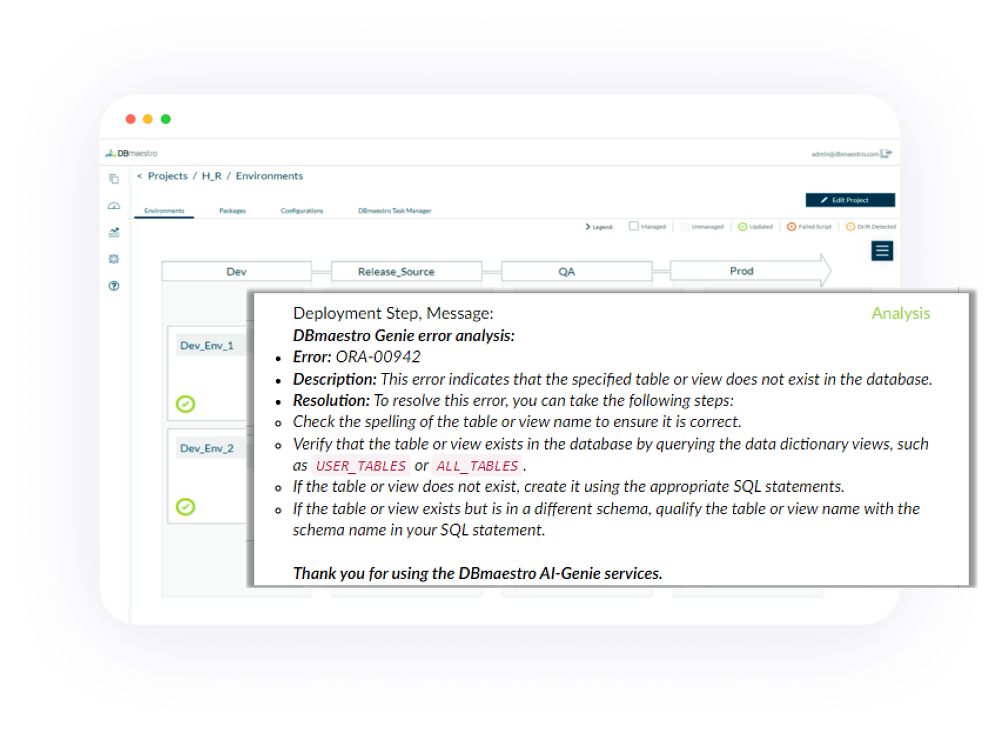Go back using the breadcrumb back arrow
The image size is (1000, 730).
pyautogui.click(x=139, y=176)
